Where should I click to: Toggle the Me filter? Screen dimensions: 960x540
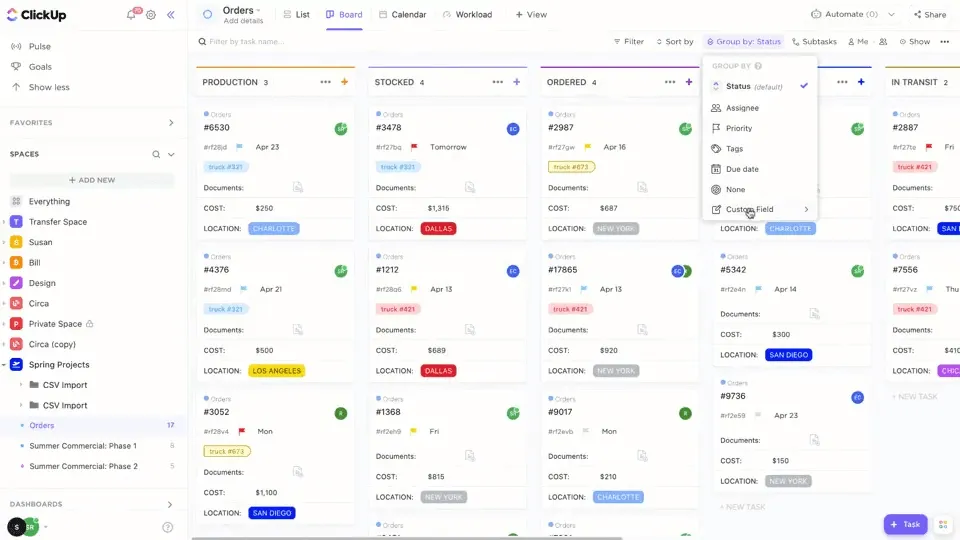[x=858, y=42]
